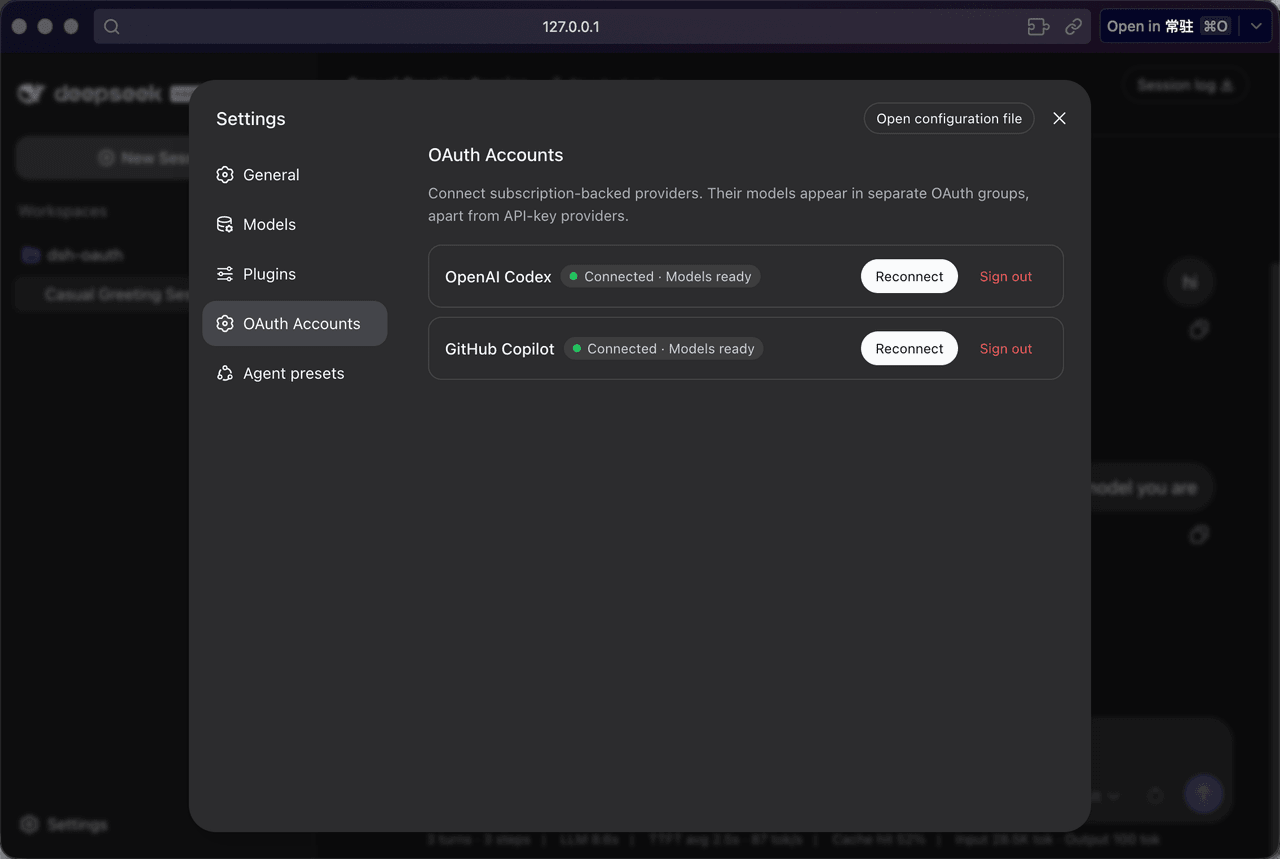Image resolution: width=1280 pixels, height=859 pixels.
Task: Open the Models settings section
Action: [294, 225]
